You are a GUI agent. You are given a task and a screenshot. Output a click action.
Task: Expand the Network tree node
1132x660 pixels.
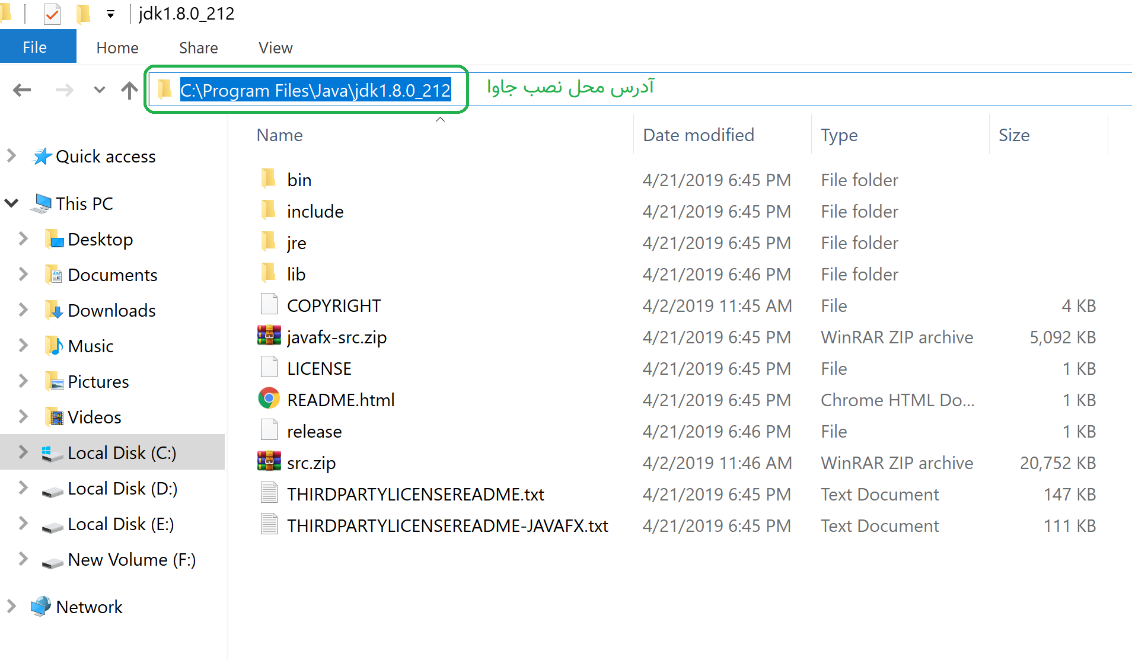click(x=12, y=606)
